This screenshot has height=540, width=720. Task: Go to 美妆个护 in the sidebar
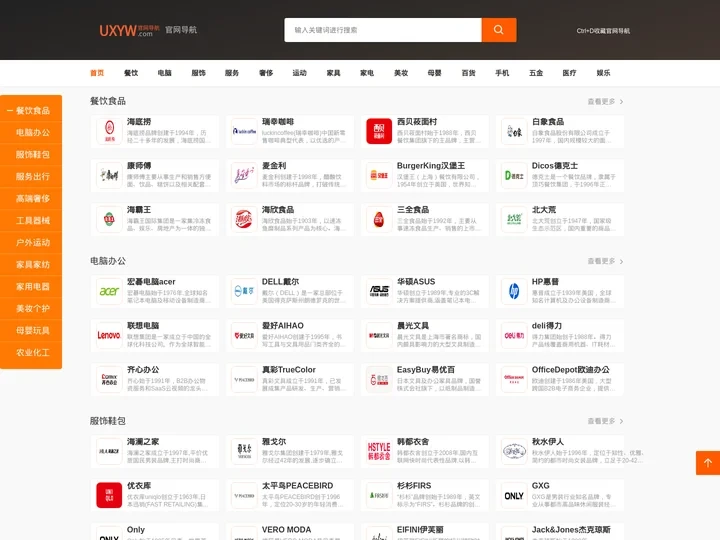pos(31,309)
